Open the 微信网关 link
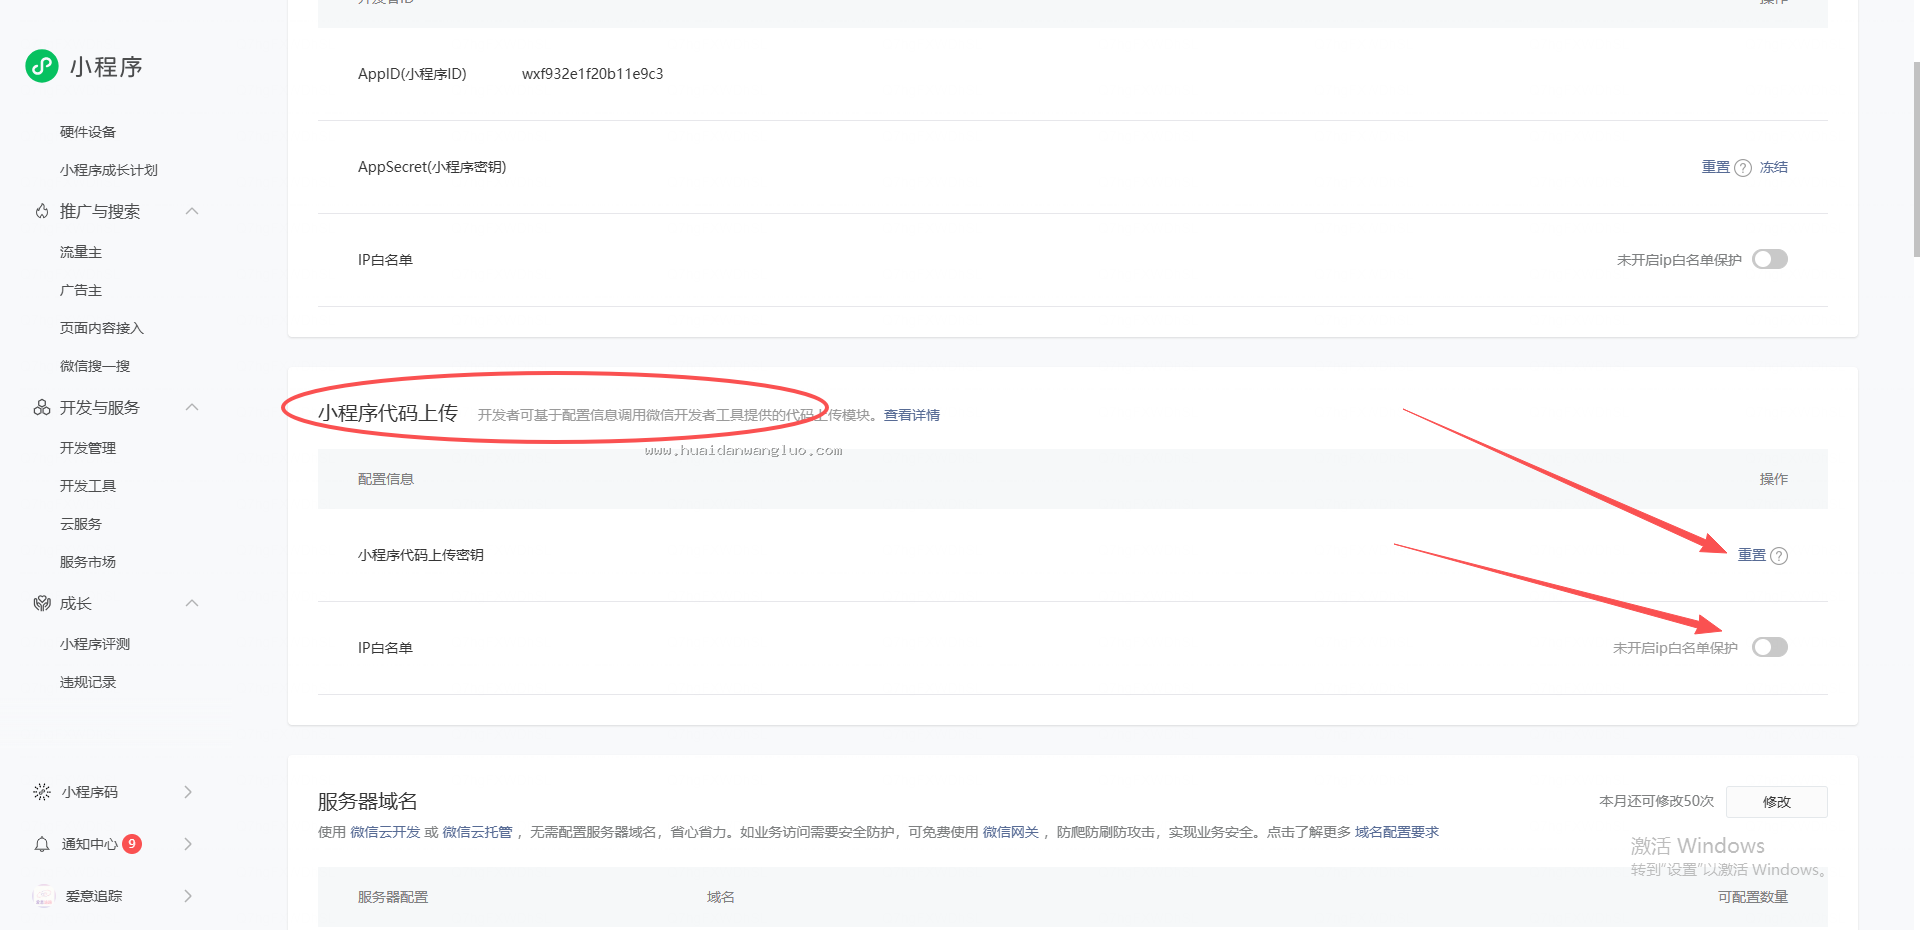The height and width of the screenshot is (930, 1920). coord(1011,832)
